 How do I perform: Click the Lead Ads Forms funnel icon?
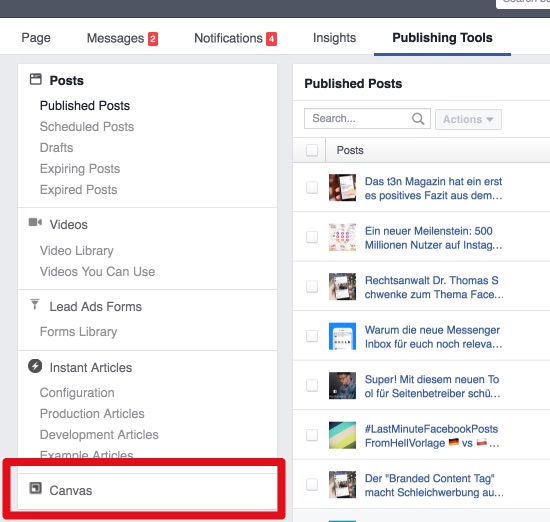(x=35, y=304)
